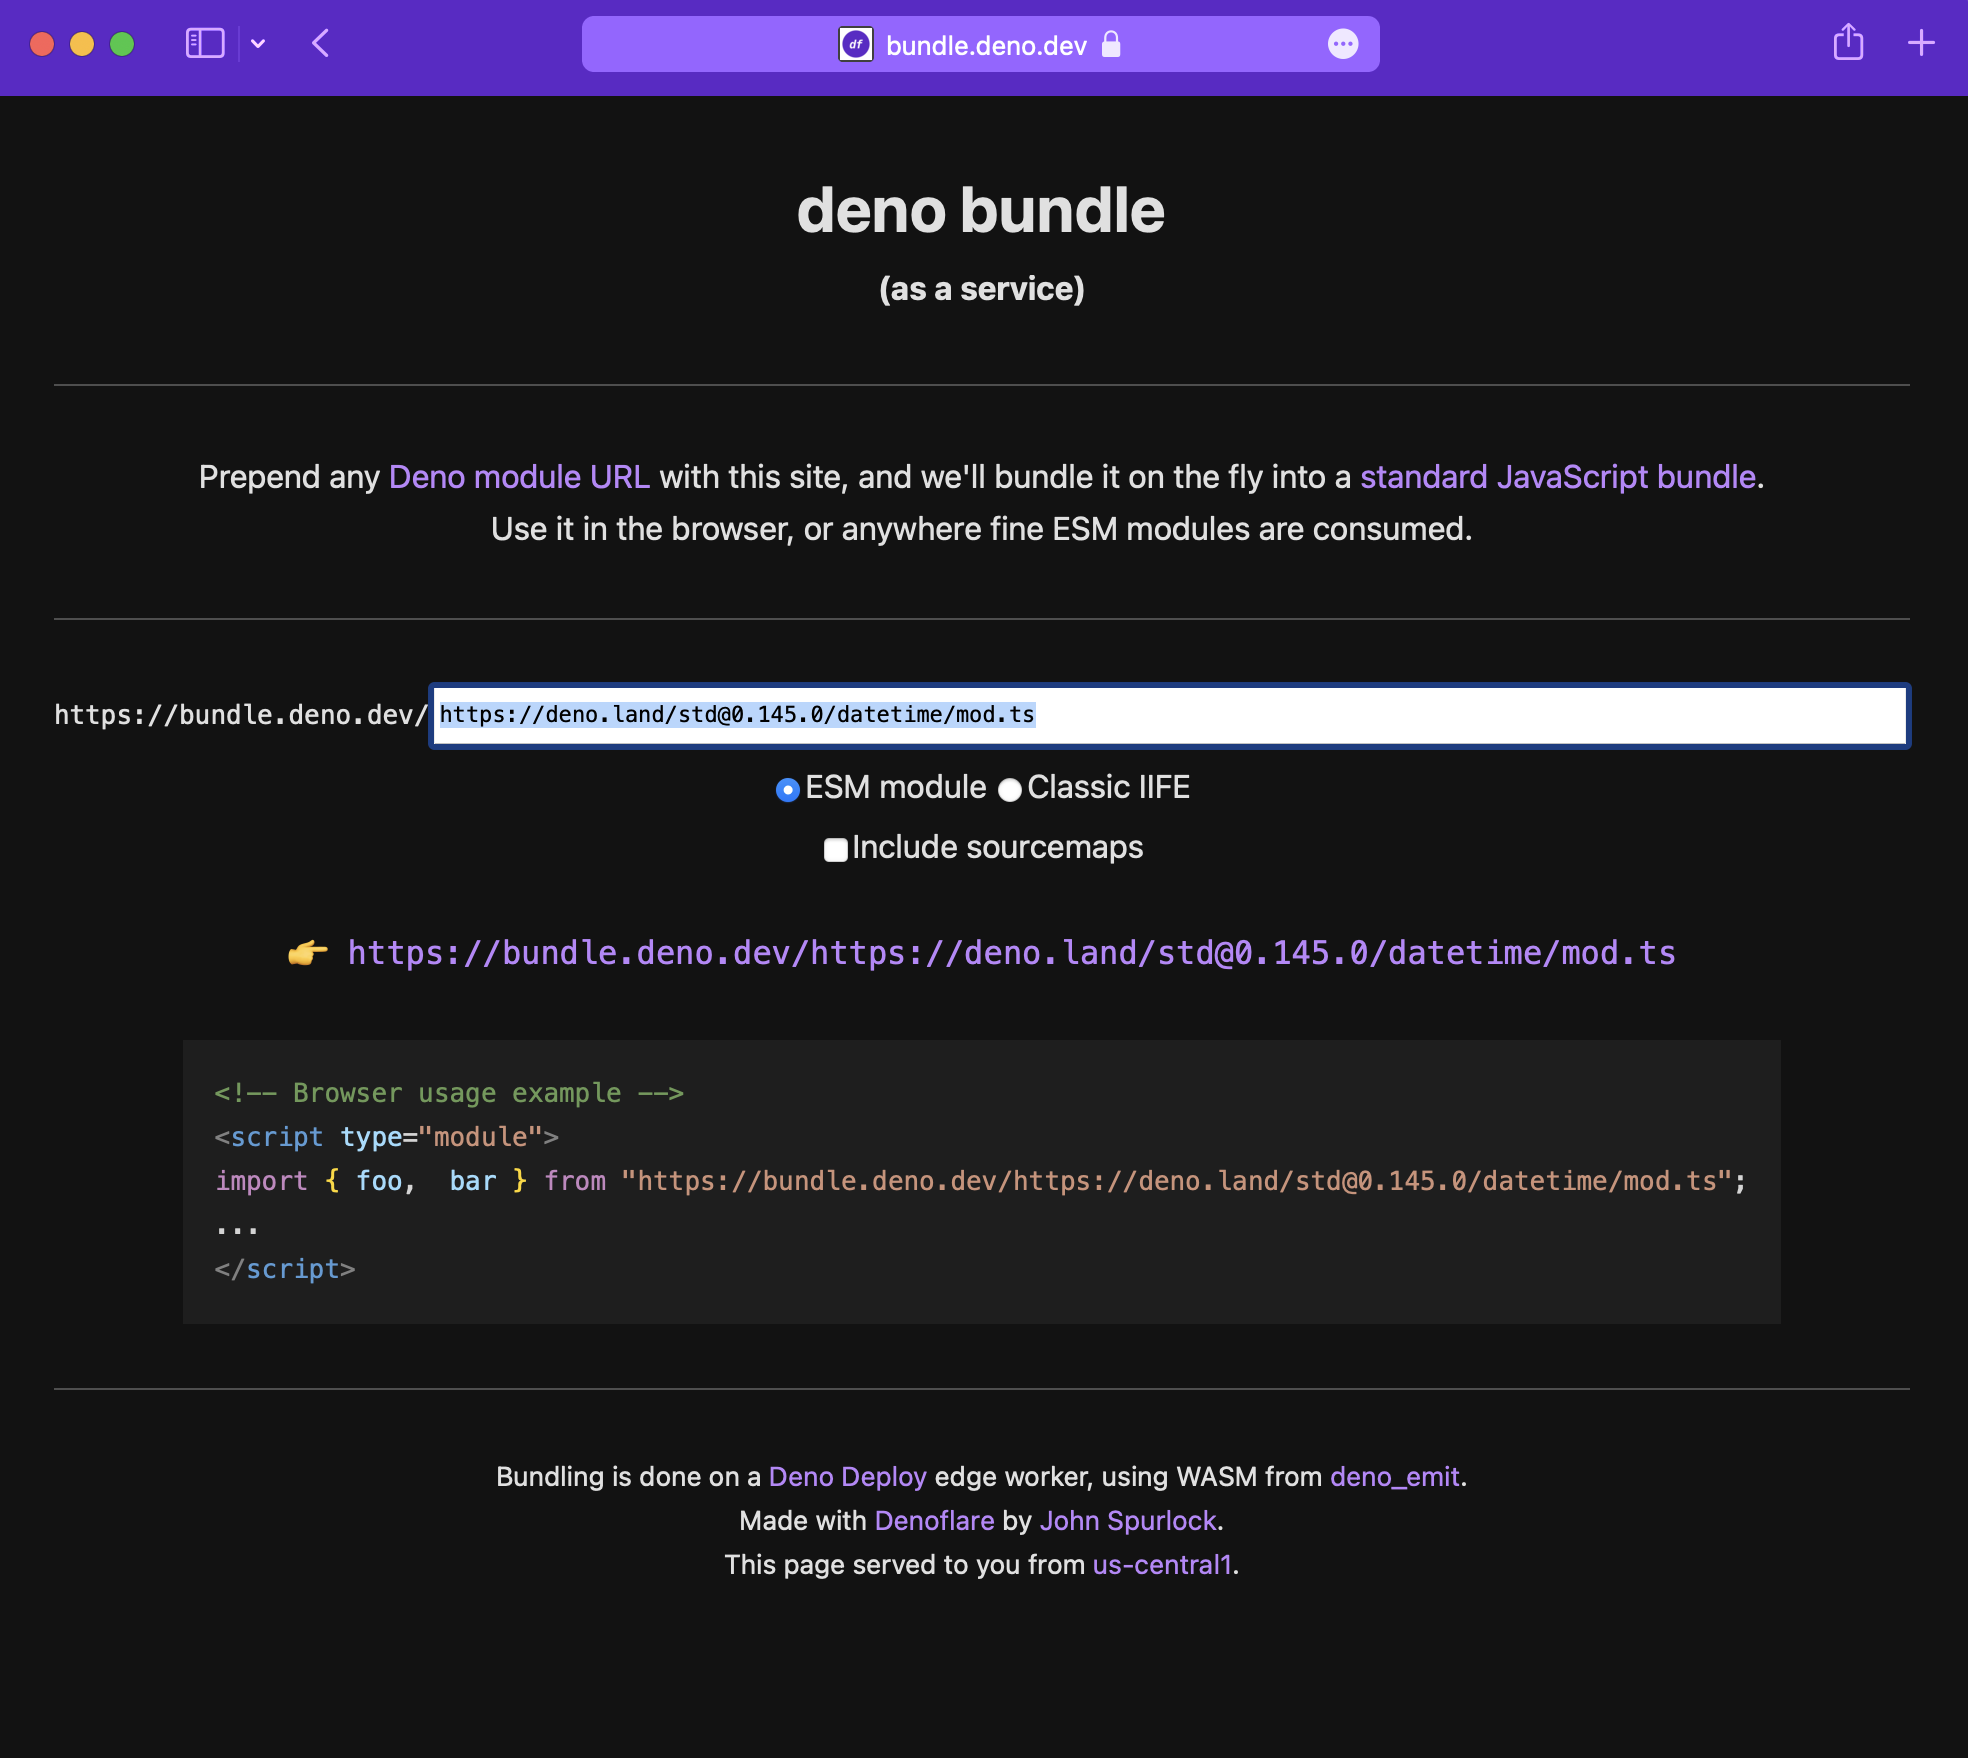
Task: Select the ESM module radio button
Action: click(789, 789)
